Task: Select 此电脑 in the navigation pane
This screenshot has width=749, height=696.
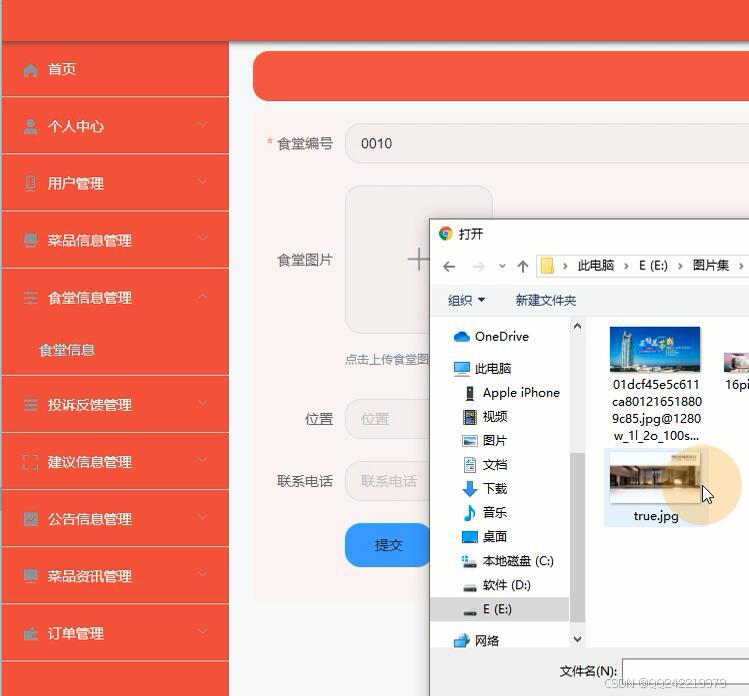Action: click(x=482, y=368)
